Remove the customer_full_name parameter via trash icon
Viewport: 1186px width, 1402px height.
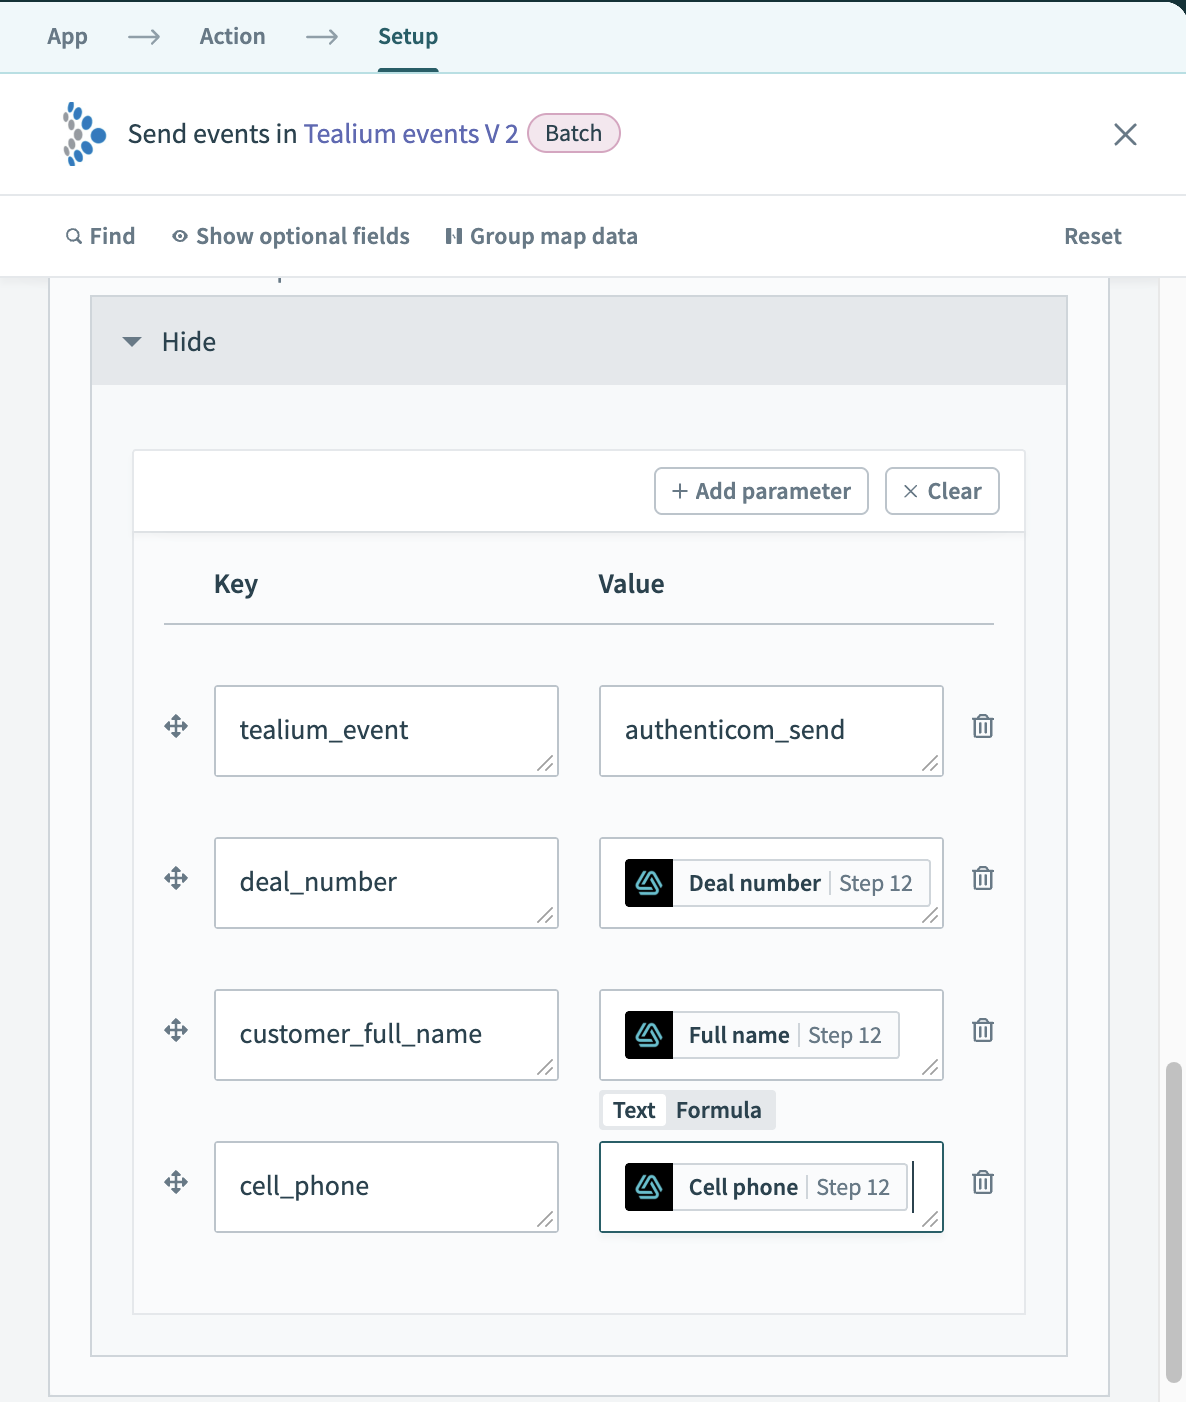tap(983, 1031)
